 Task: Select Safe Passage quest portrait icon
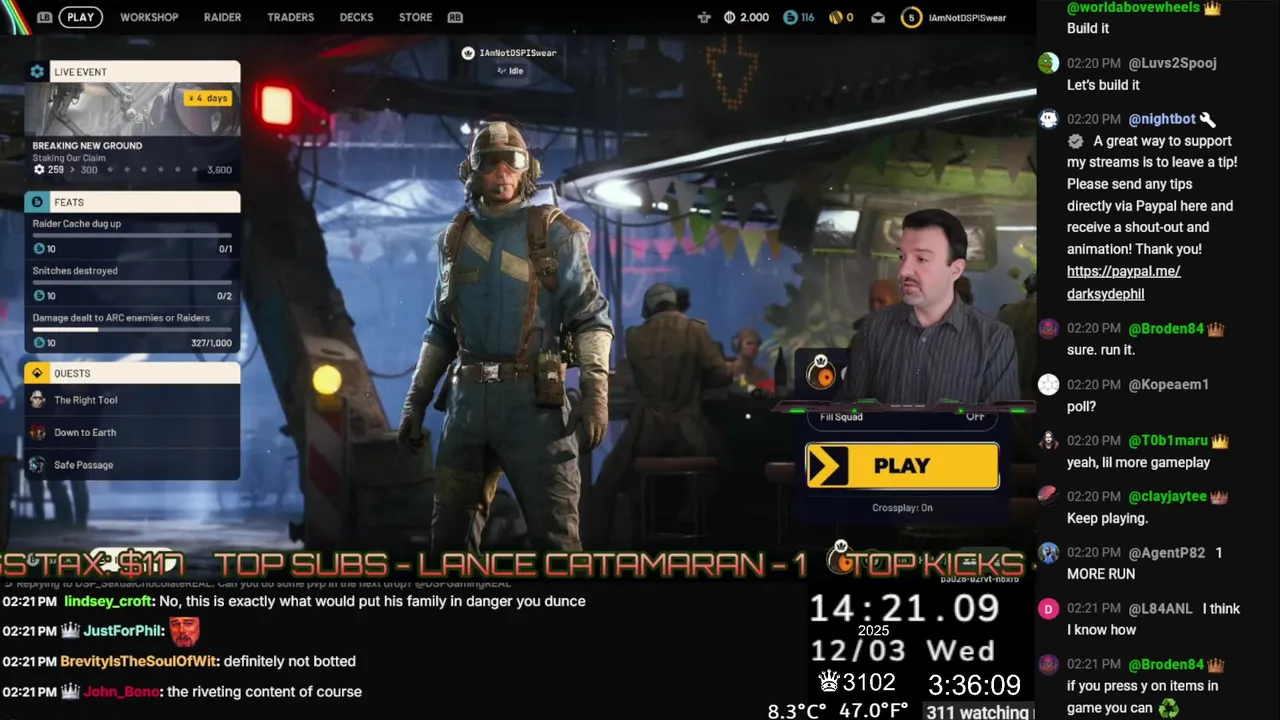click(37, 465)
